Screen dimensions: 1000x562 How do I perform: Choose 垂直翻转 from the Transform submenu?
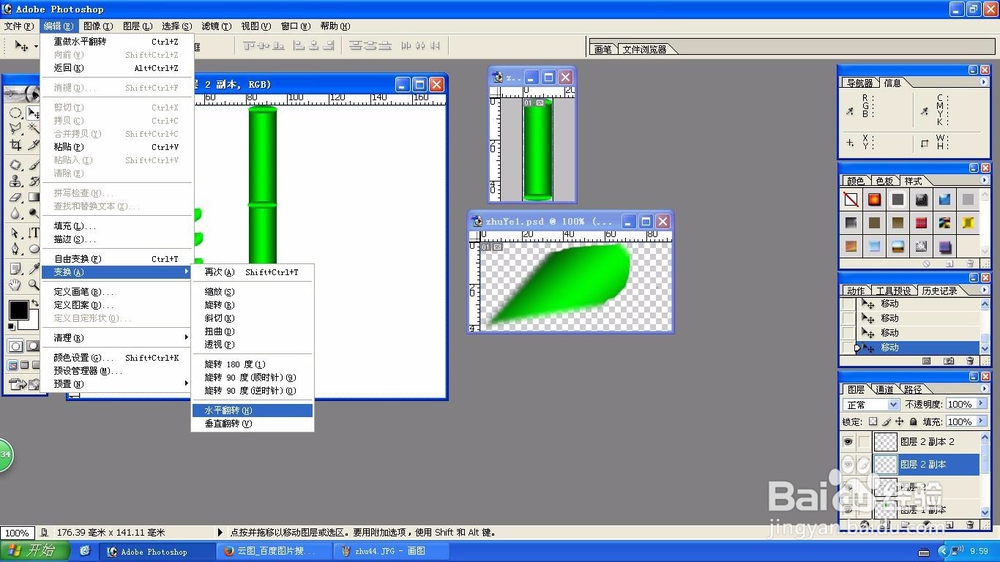coord(253,424)
